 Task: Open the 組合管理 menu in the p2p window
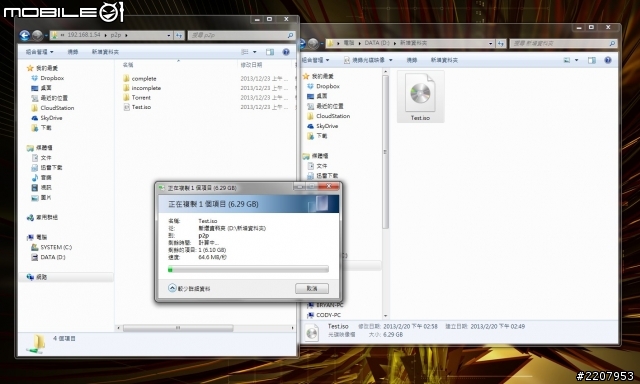point(40,52)
